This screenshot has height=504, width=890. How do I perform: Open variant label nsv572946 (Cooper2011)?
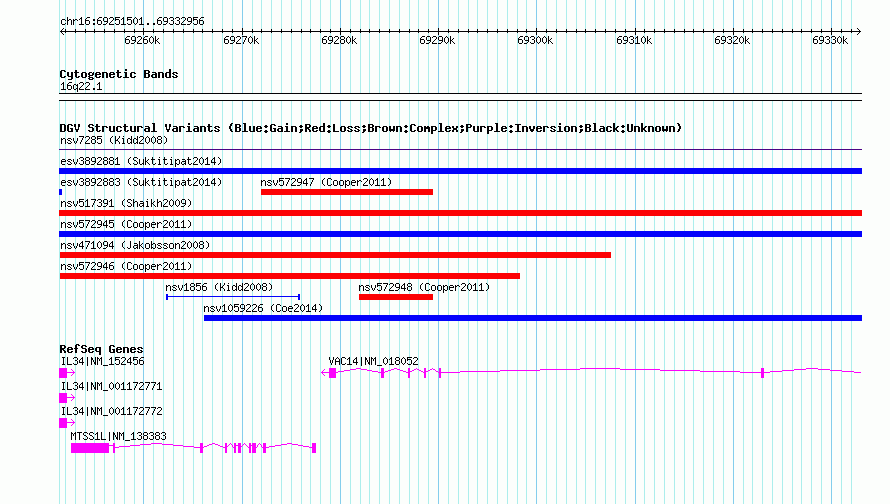click(126, 266)
